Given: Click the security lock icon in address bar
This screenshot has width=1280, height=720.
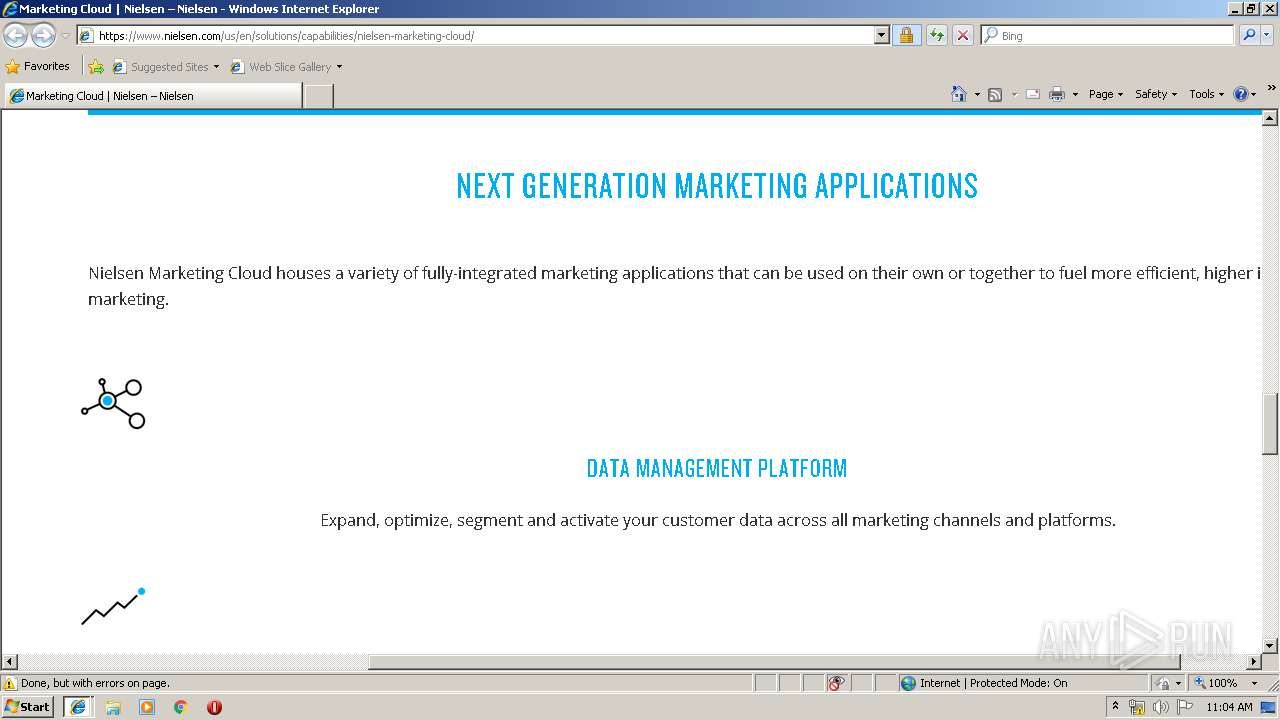Looking at the screenshot, I should [x=906, y=36].
